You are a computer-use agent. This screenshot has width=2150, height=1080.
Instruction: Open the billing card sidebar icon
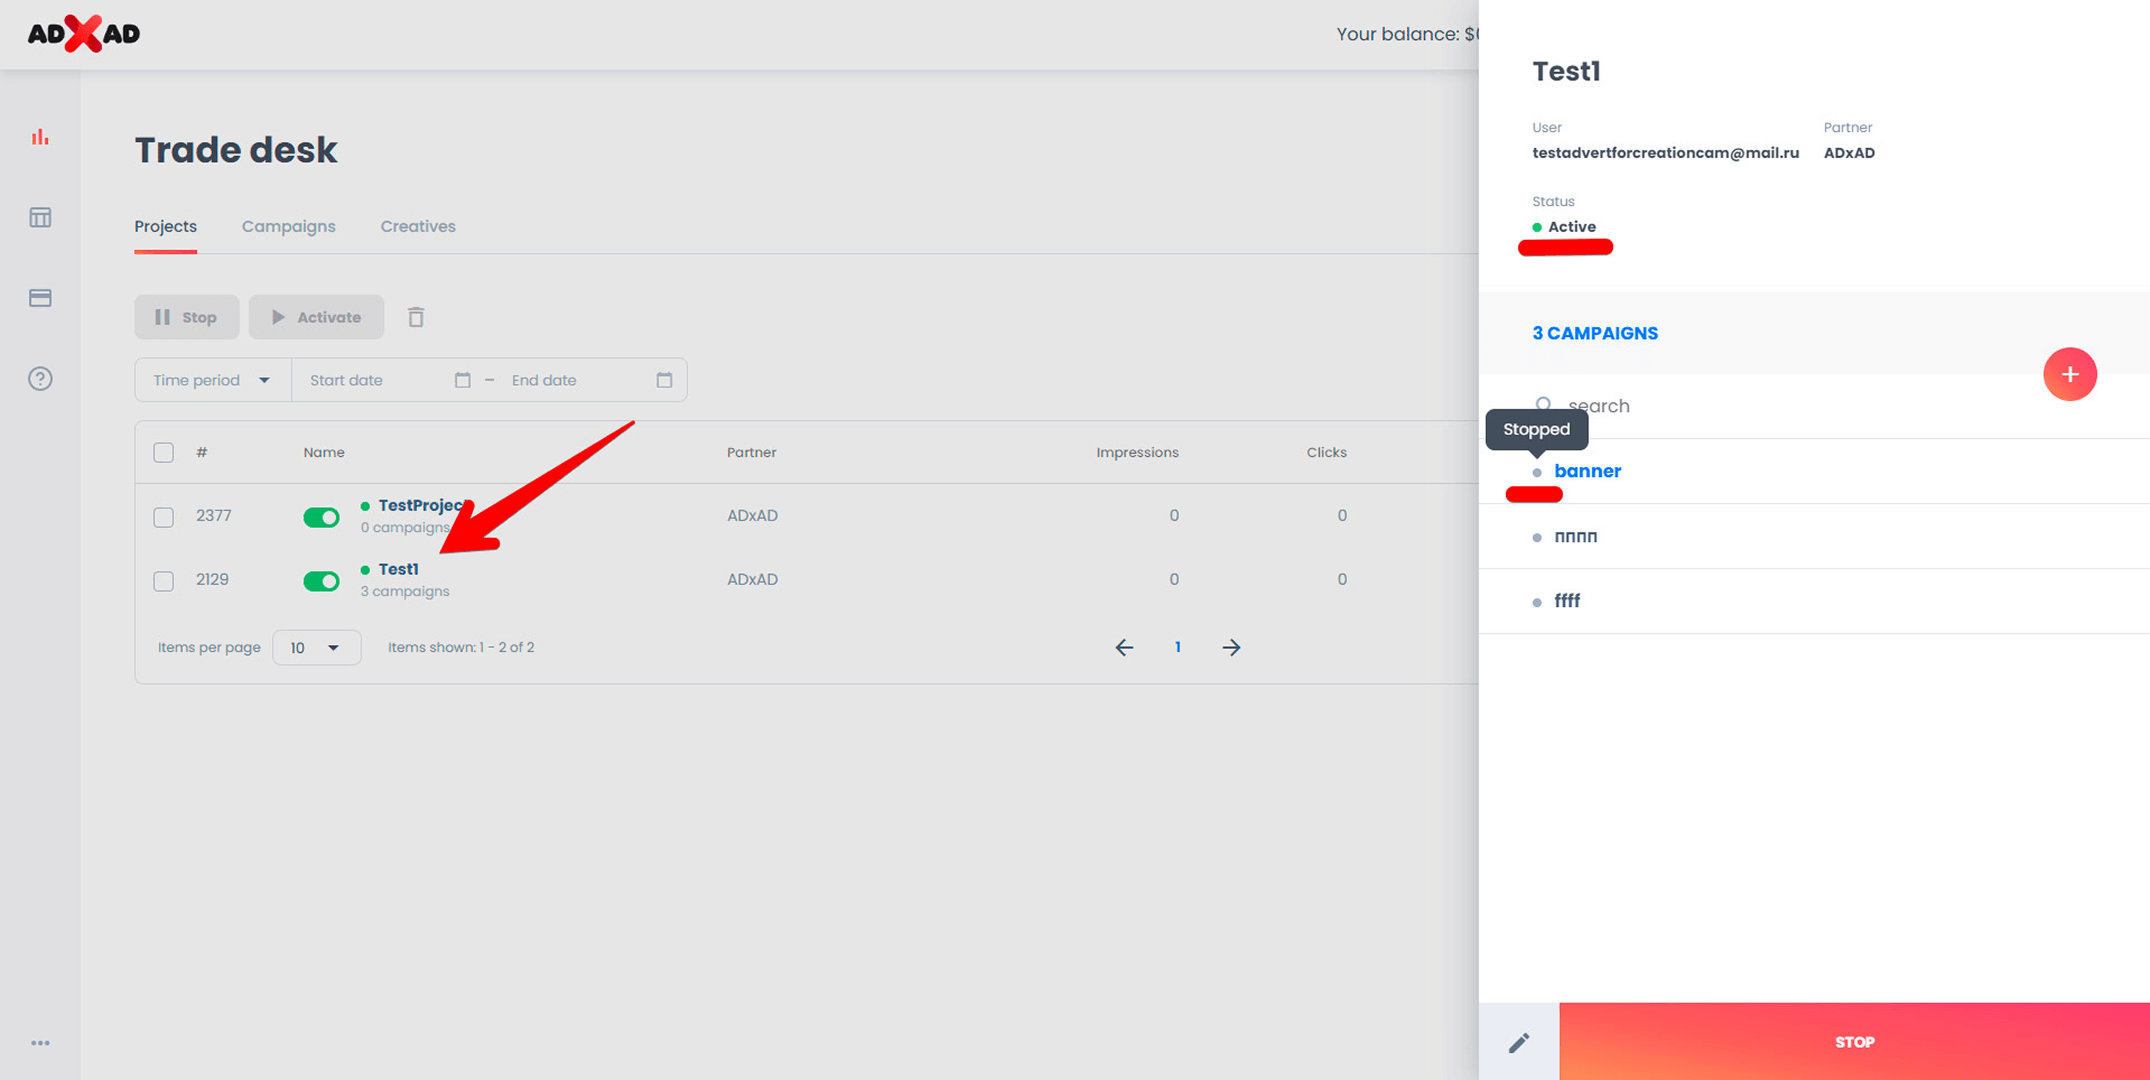[40, 298]
